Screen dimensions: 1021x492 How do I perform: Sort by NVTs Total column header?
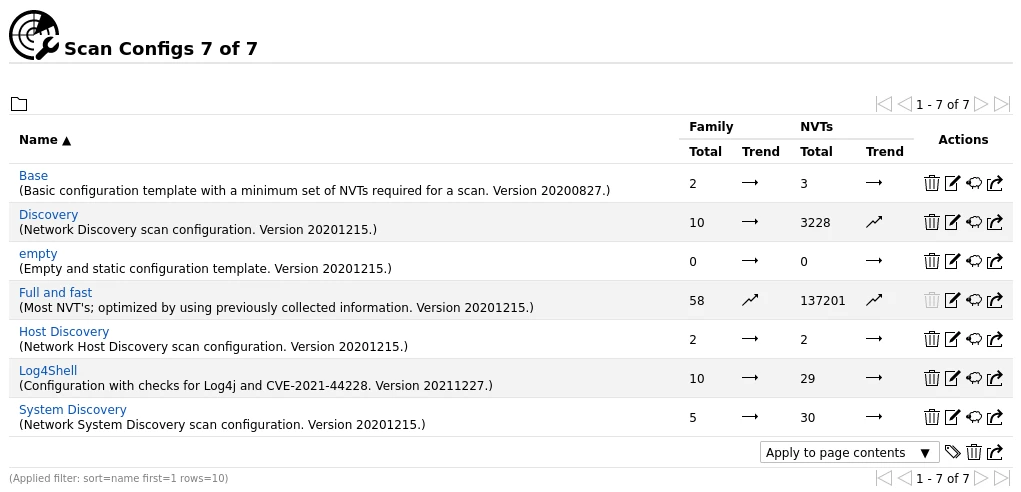pos(816,152)
